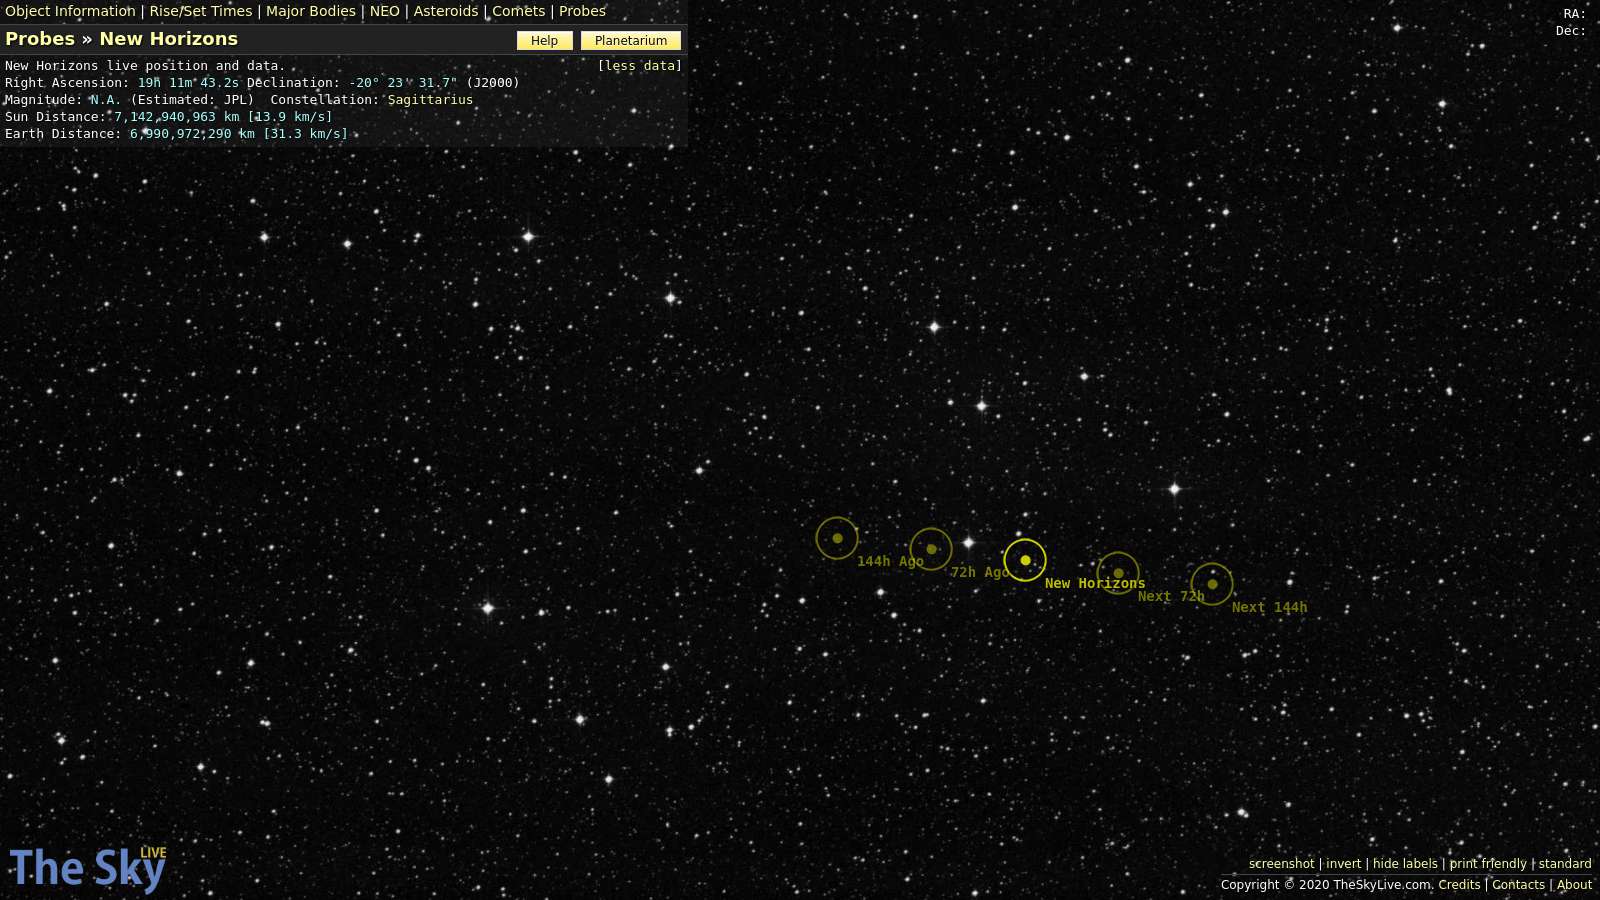Click the Declination value -20° 23' 31.7"
Screen dimensions: 1600x900
[x=403, y=83]
